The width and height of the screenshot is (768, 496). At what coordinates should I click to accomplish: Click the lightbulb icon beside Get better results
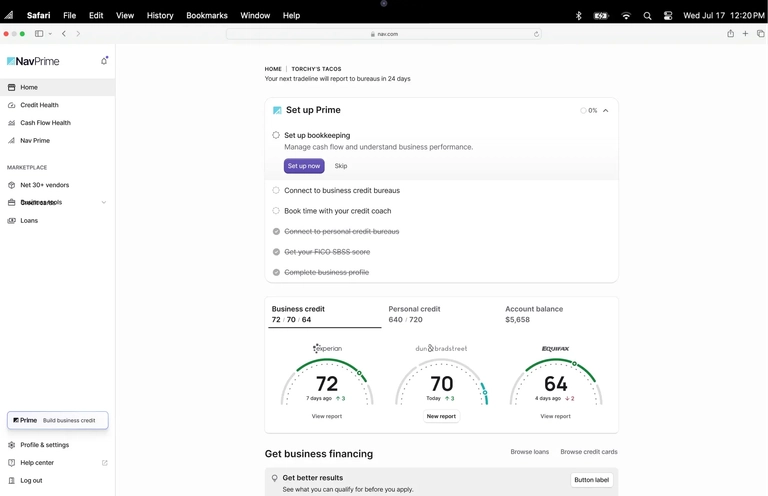275,478
